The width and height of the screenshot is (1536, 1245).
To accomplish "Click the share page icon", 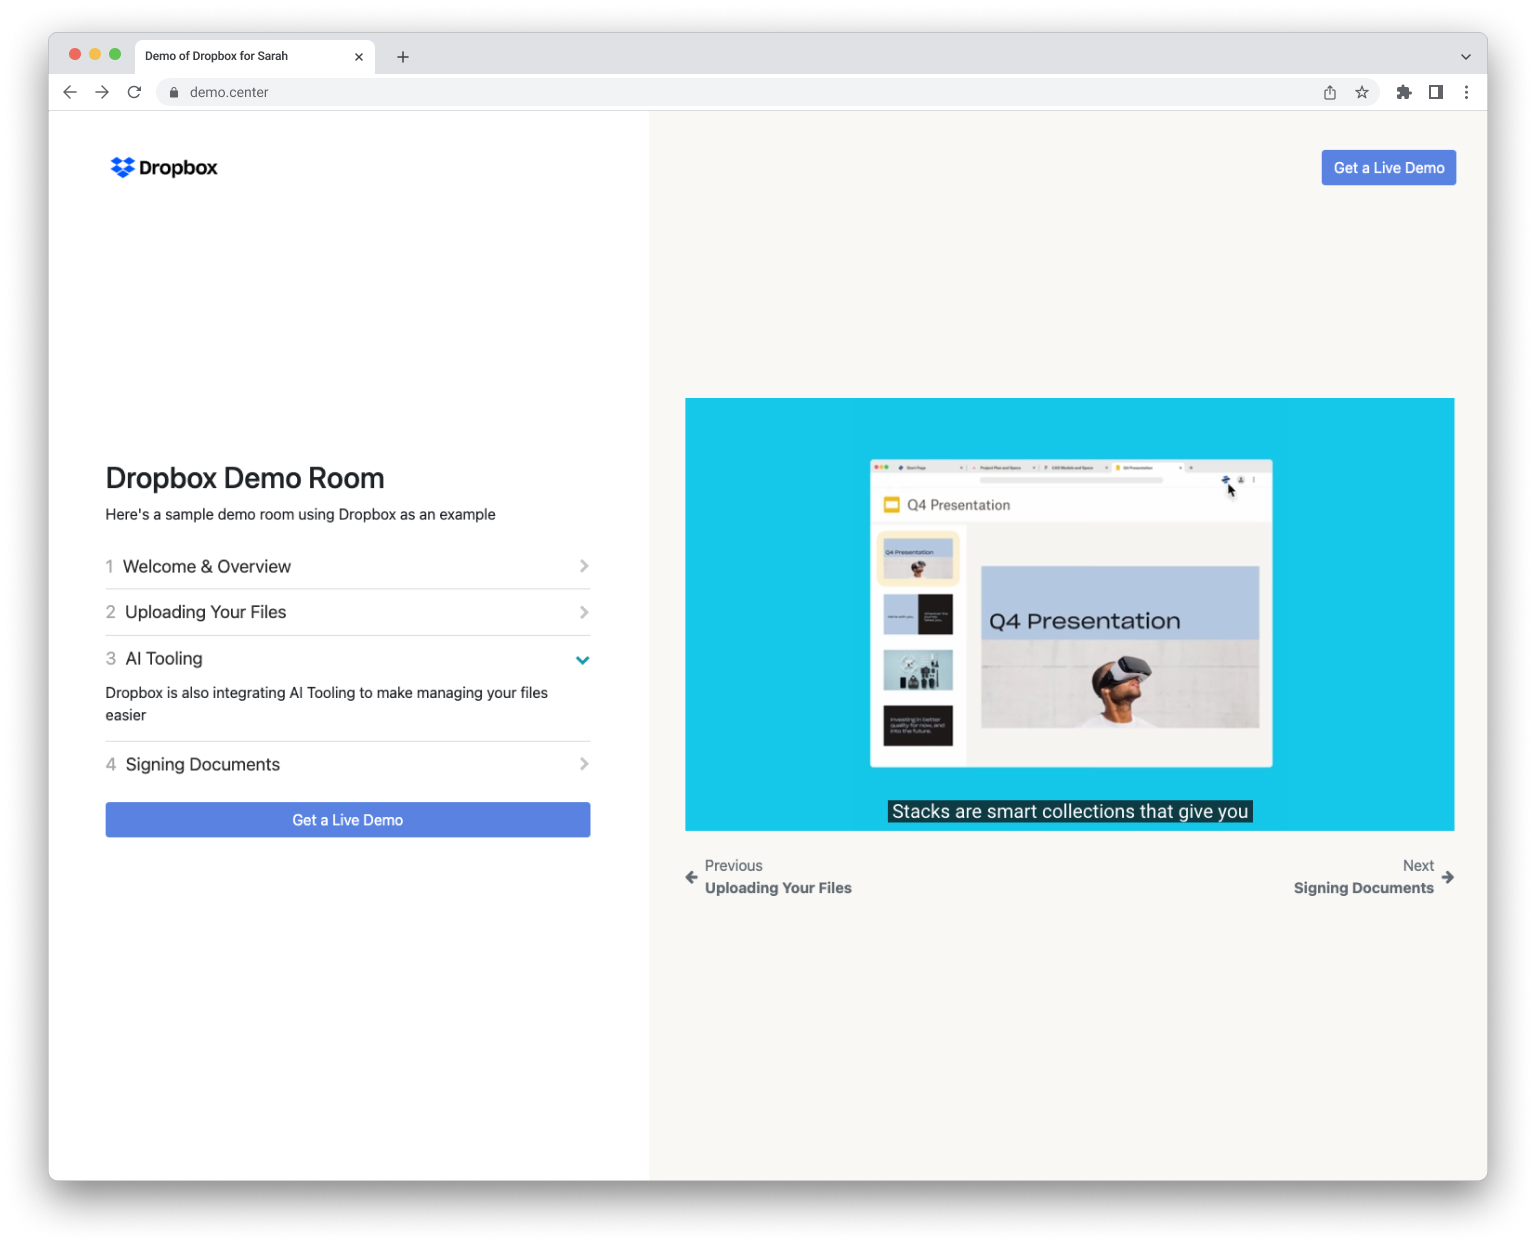I will 1330,92.
